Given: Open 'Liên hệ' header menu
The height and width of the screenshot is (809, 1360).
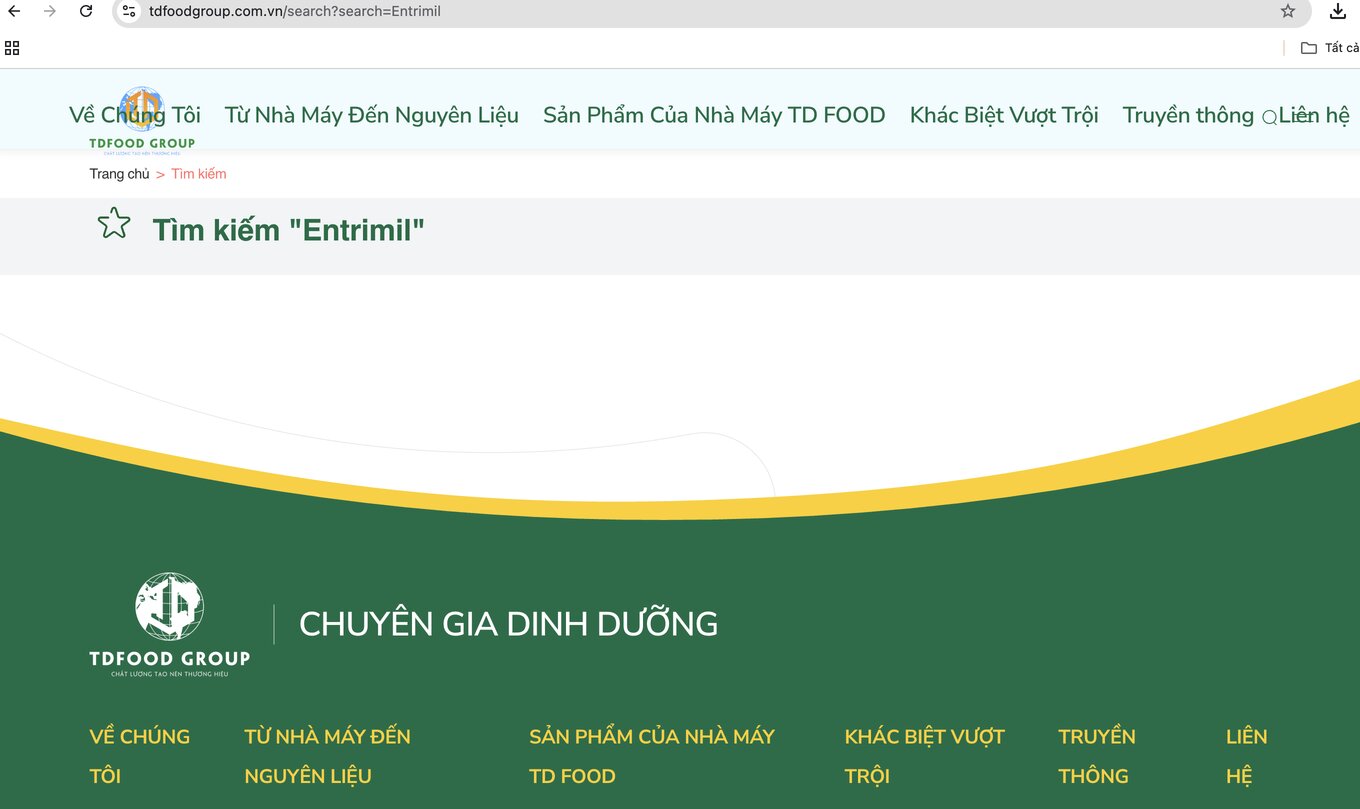Looking at the screenshot, I should [x=1314, y=115].
